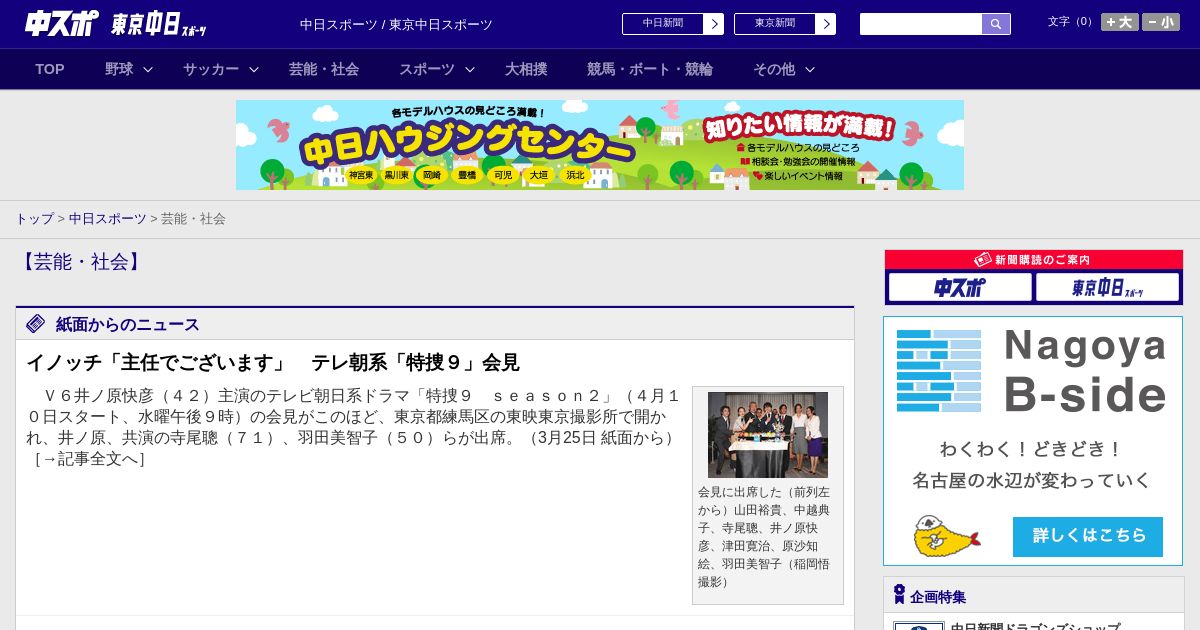Click the photo caption 会見に出席した
1200x630 pixels.
pyautogui.click(x=764, y=536)
